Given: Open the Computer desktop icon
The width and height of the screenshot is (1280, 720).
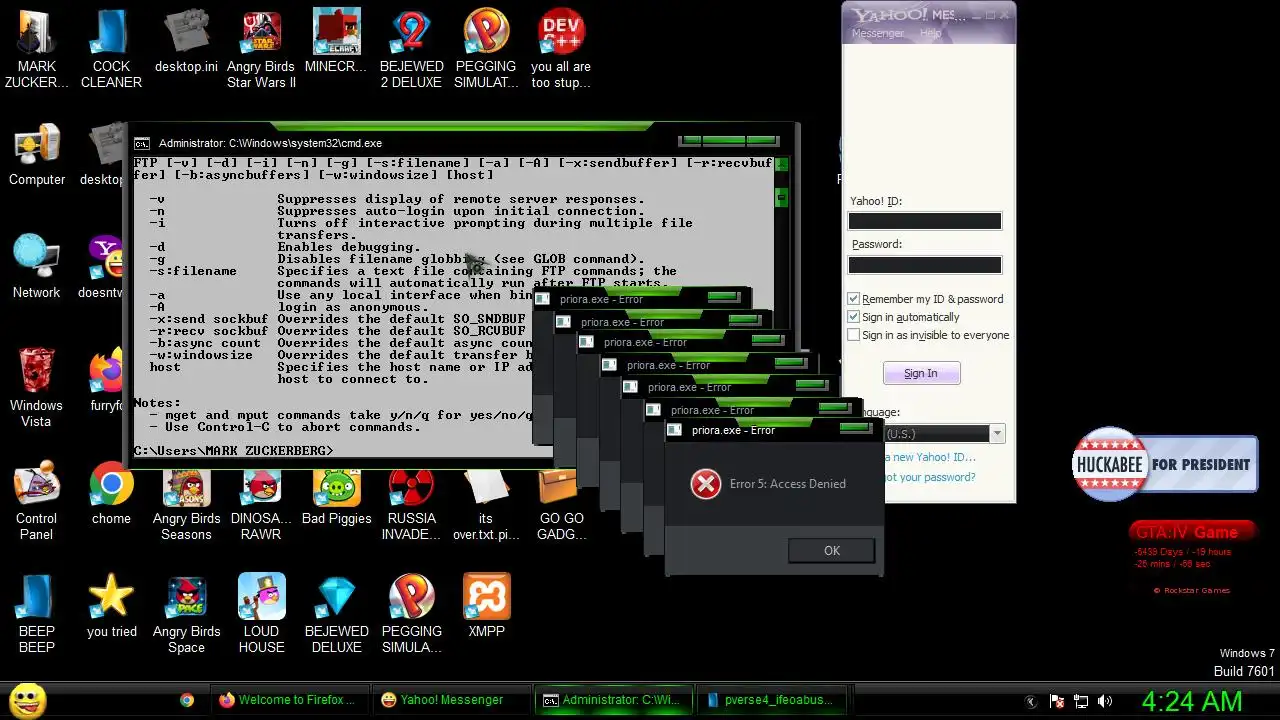Looking at the screenshot, I should click(x=37, y=155).
